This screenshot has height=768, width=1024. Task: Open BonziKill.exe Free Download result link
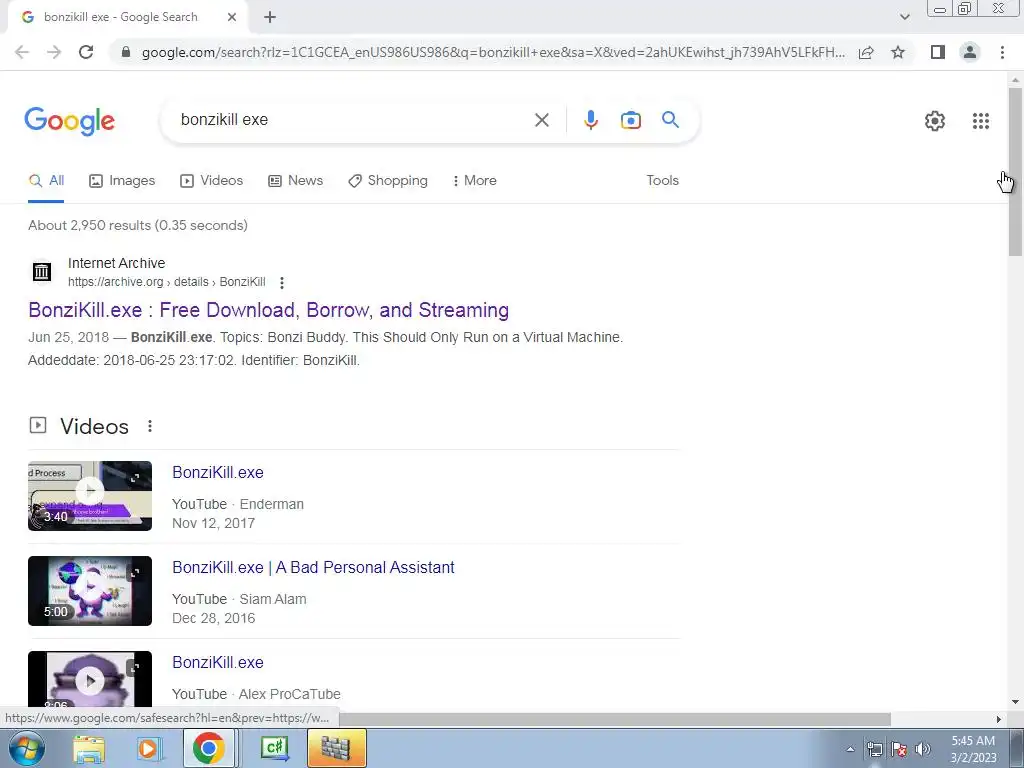pyautogui.click(x=268, y=310)
